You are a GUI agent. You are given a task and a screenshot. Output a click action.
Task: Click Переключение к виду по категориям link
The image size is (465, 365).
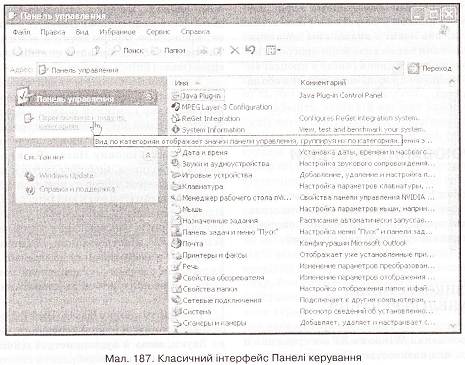[82, 122]
